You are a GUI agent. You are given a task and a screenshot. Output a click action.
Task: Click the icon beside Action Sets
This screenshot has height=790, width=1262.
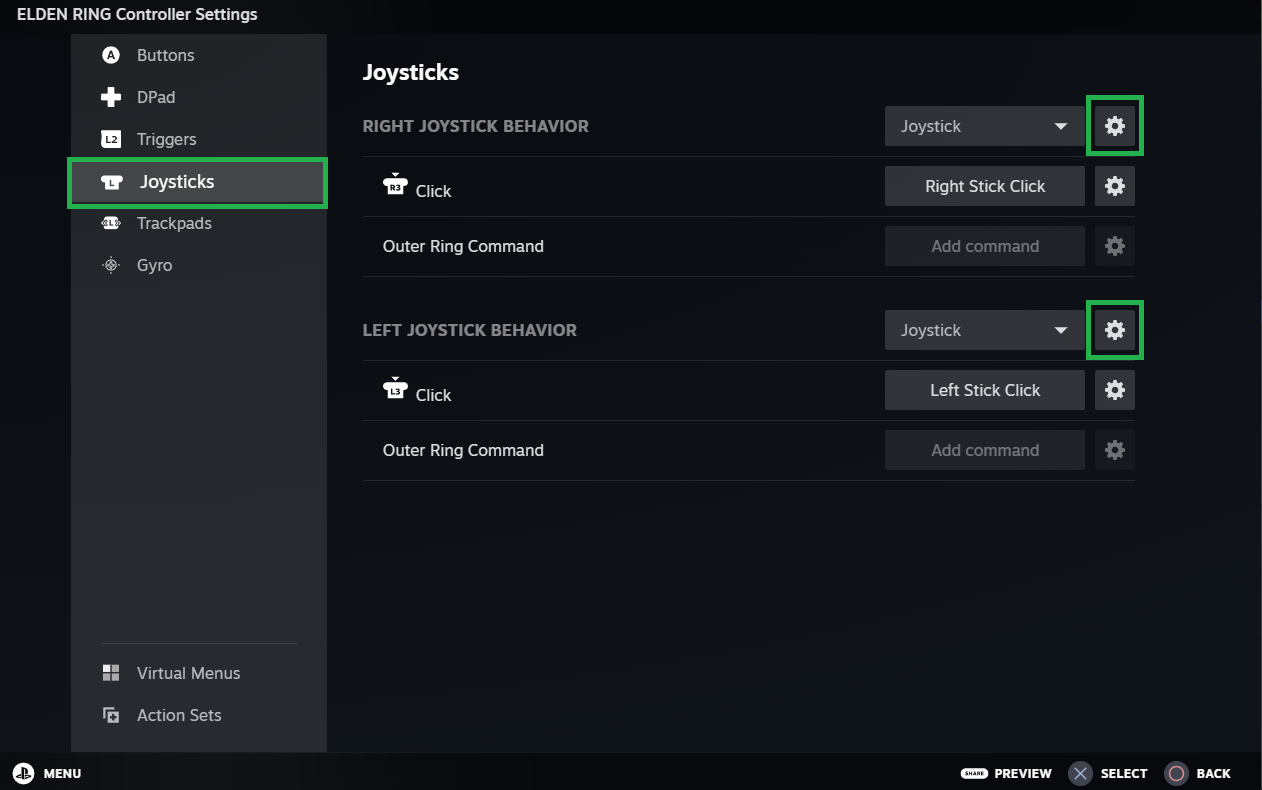coord(111,715)
